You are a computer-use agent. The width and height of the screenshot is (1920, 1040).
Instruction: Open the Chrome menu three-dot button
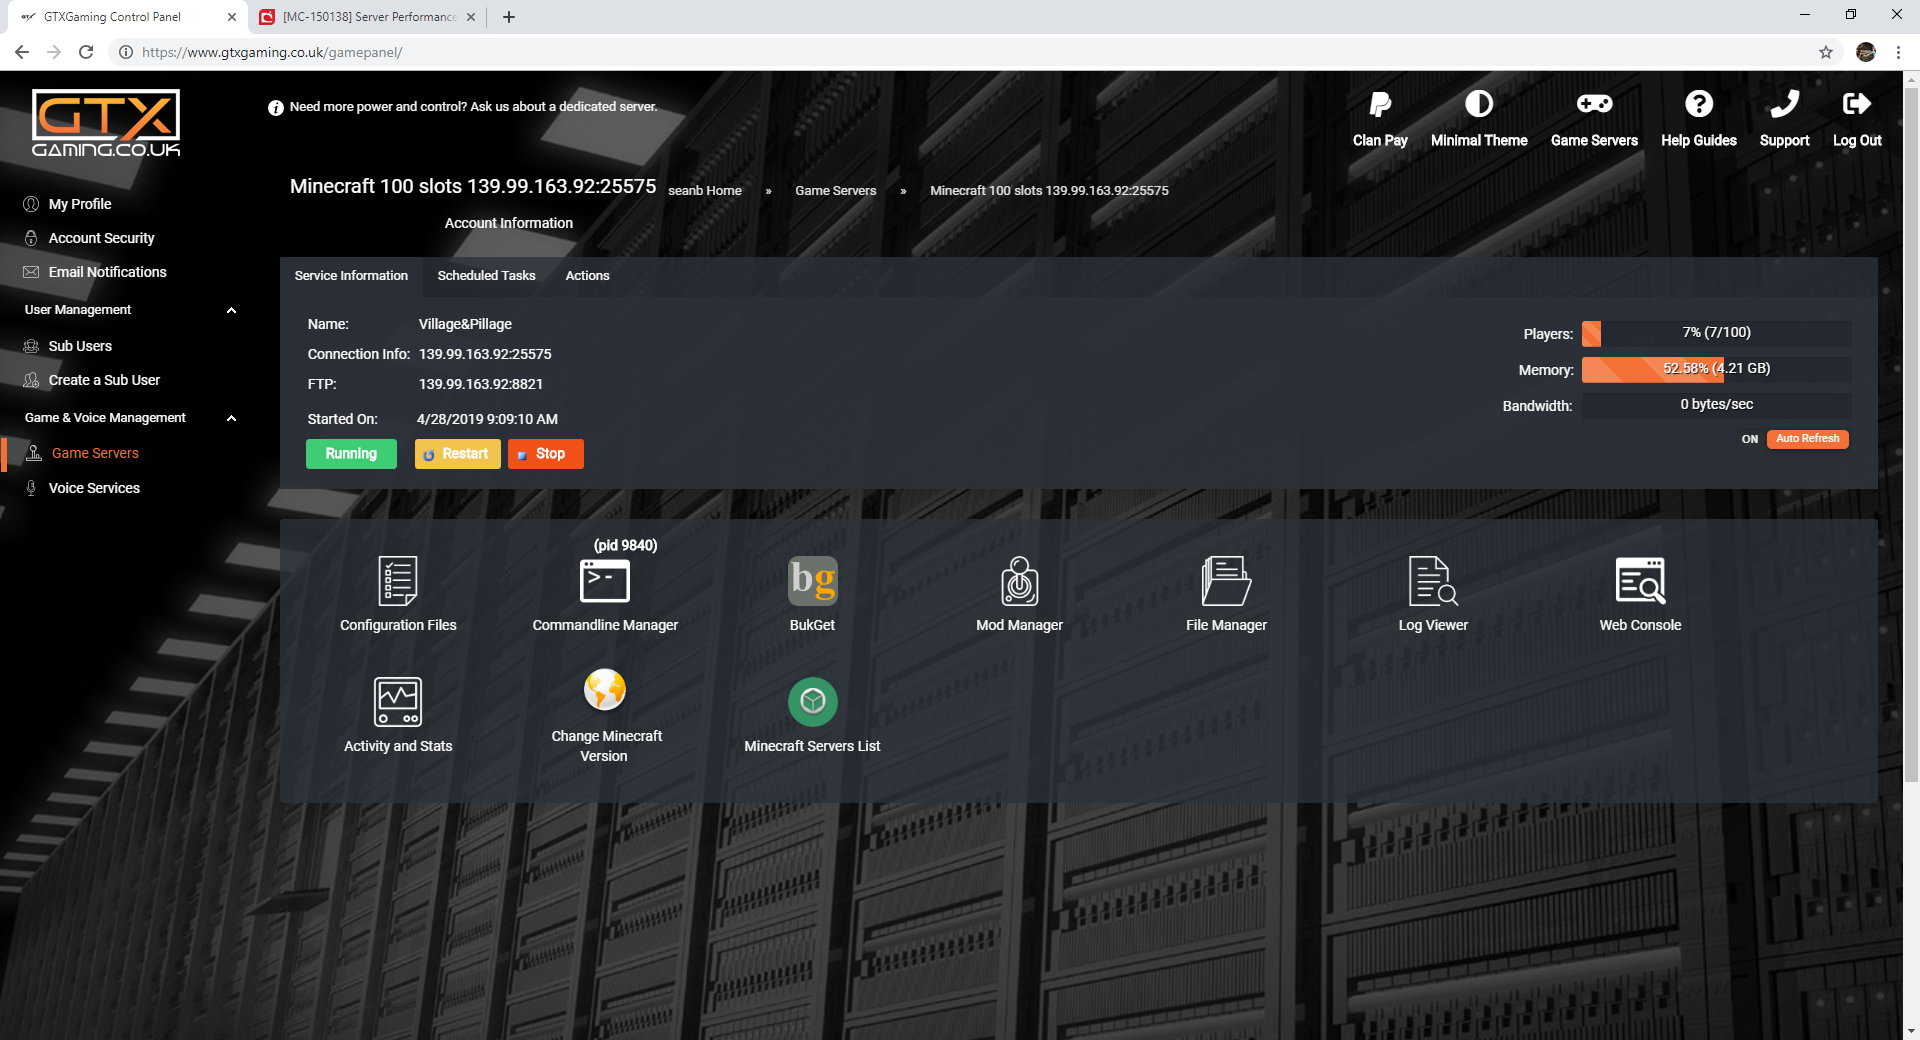coord(1898,52)
